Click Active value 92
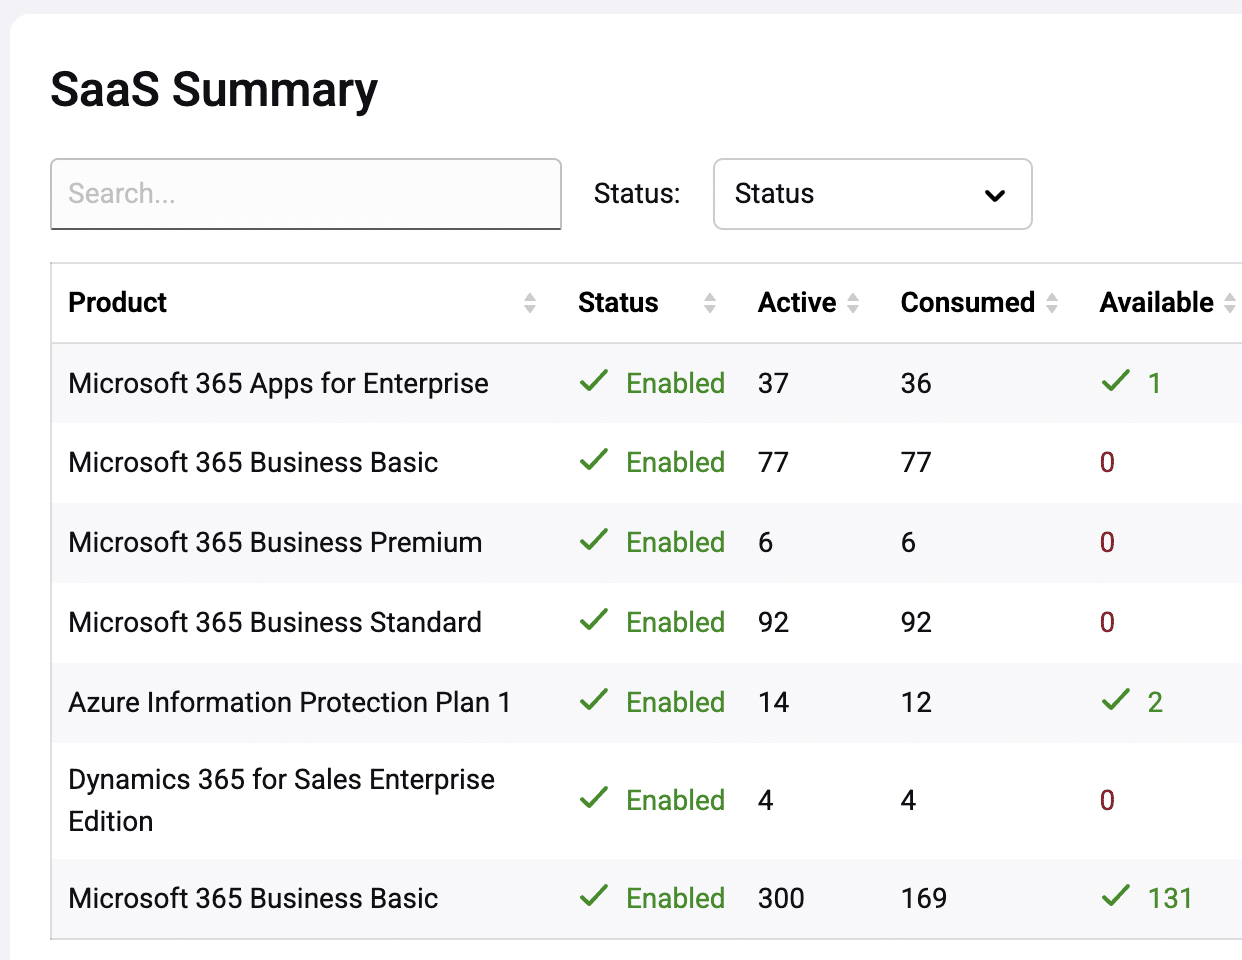 coord(773,622)
